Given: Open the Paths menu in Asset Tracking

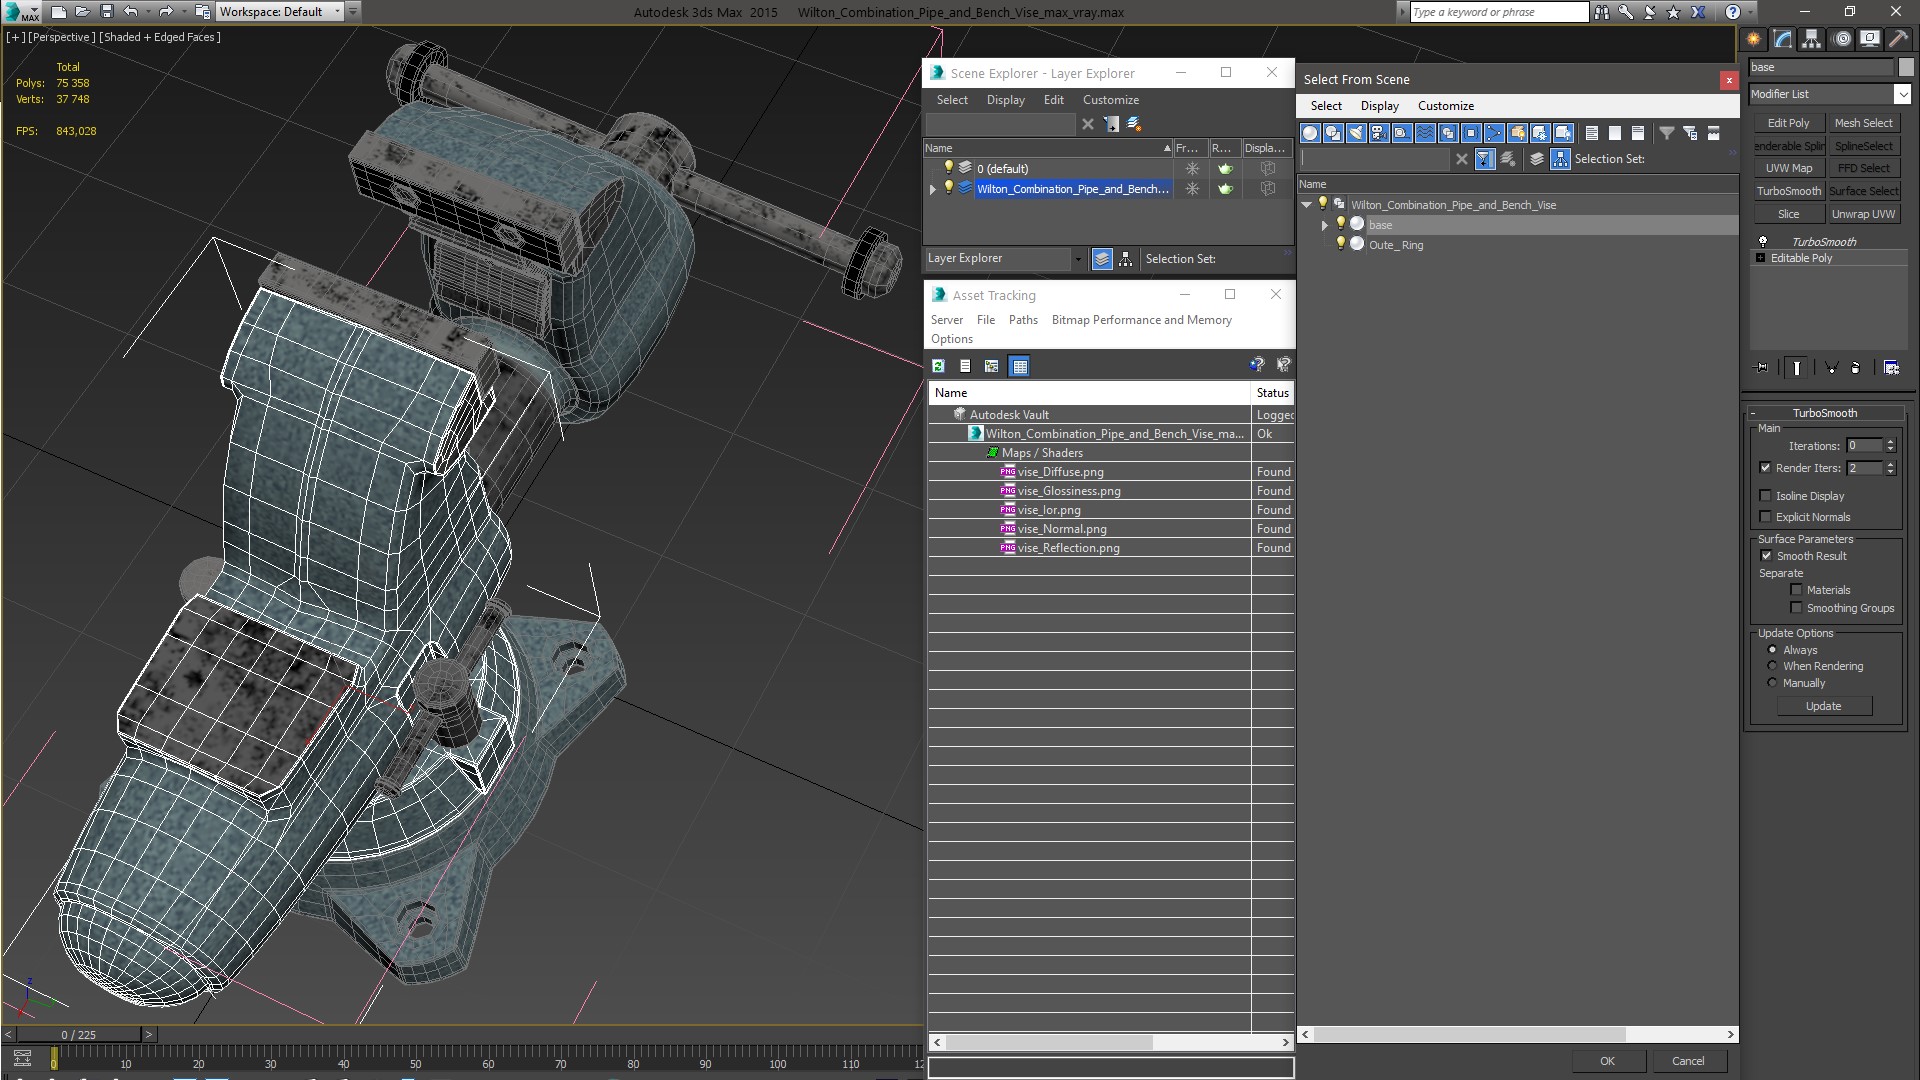Looking at the screenshot, I should coord(1022,320).
